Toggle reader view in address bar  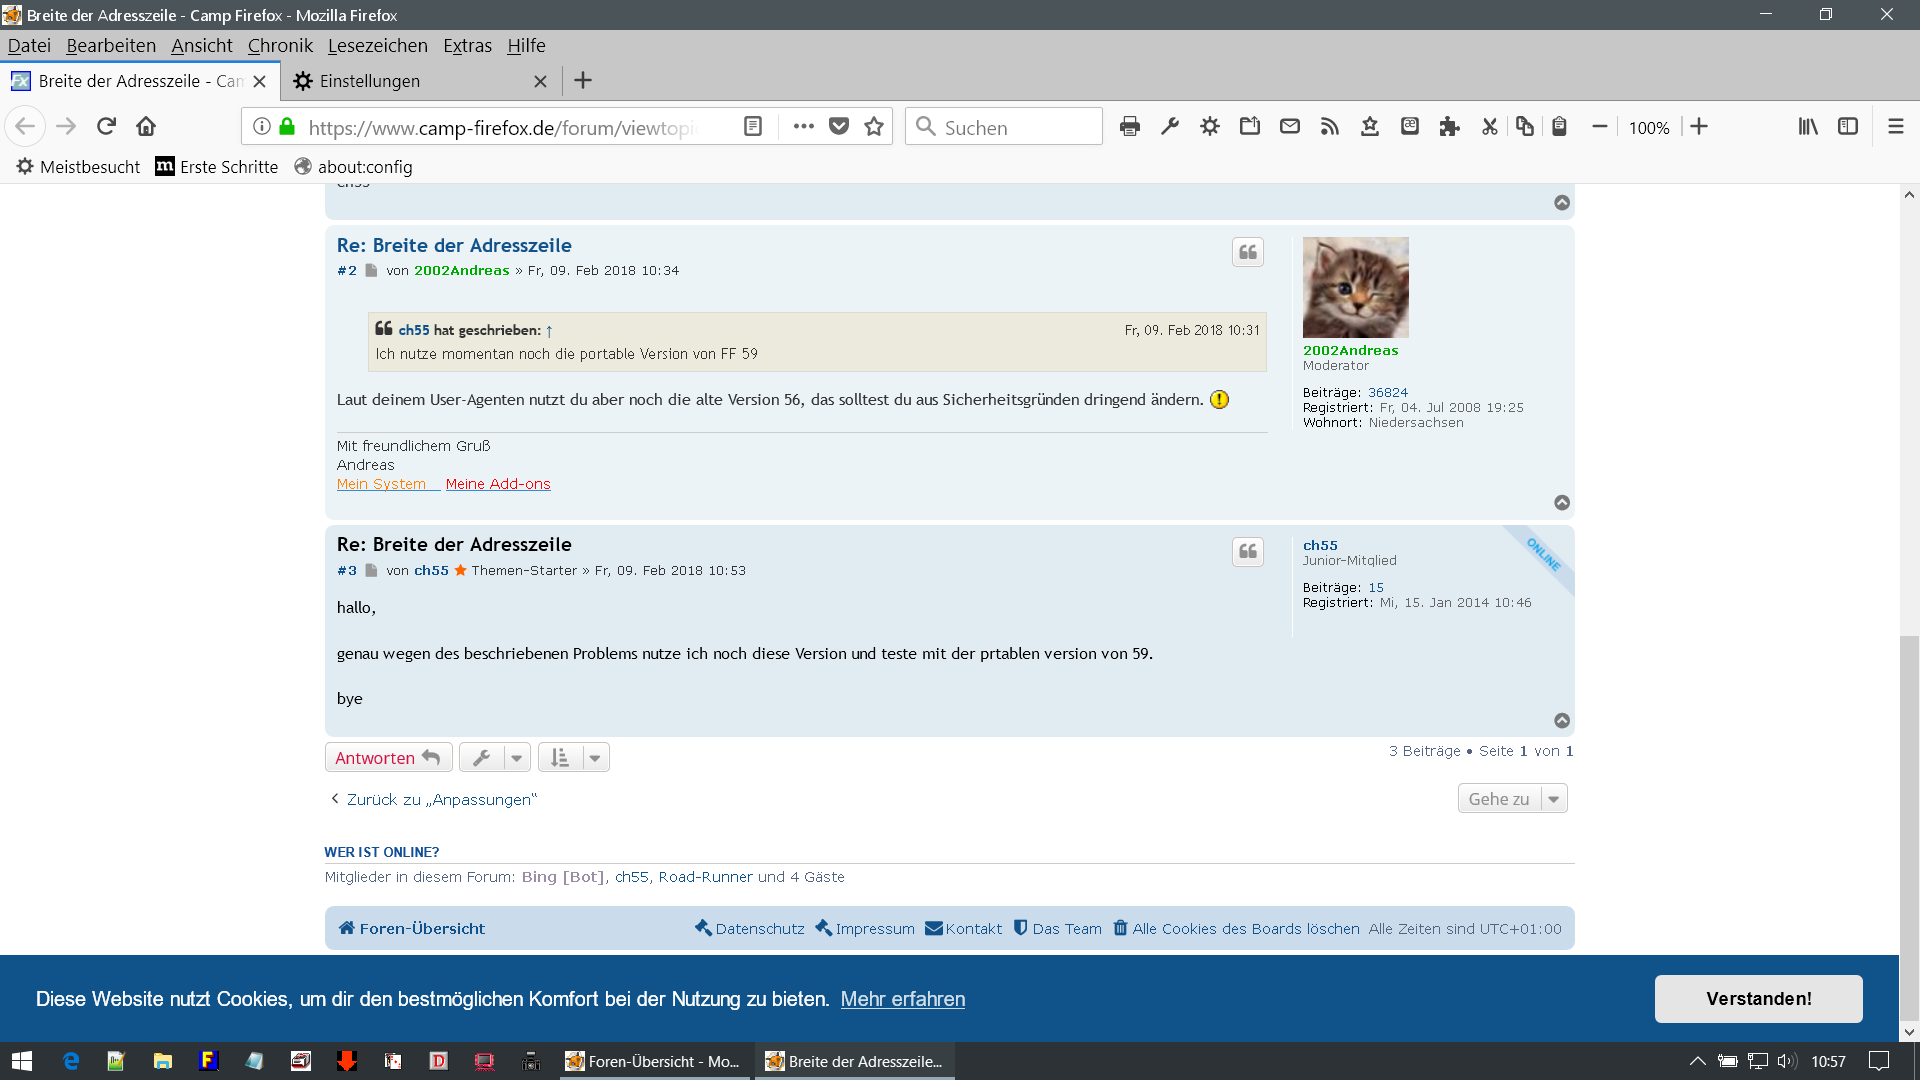753,127
